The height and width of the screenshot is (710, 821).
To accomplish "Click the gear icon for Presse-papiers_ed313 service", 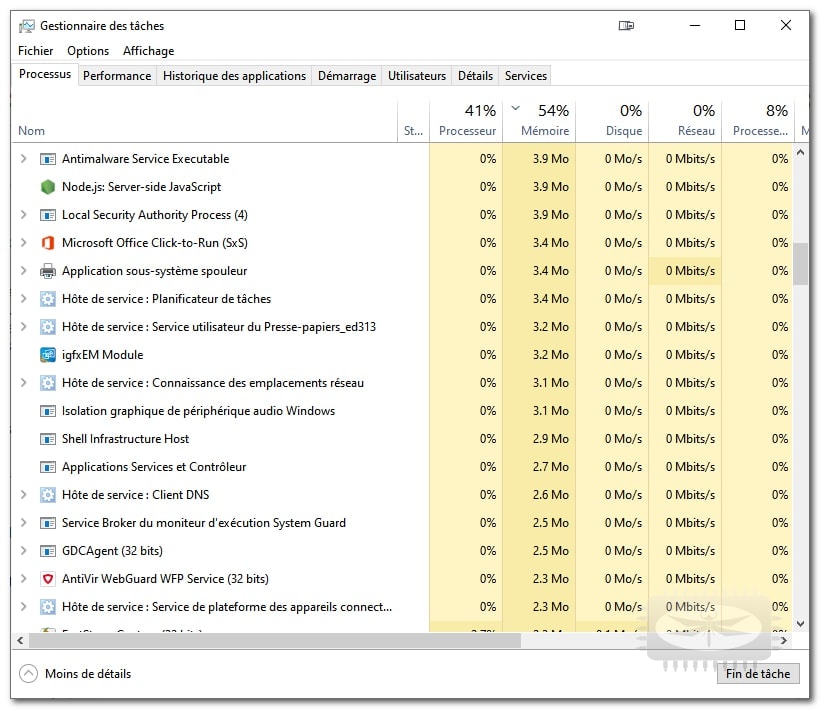I will click(x=48, y=327).
